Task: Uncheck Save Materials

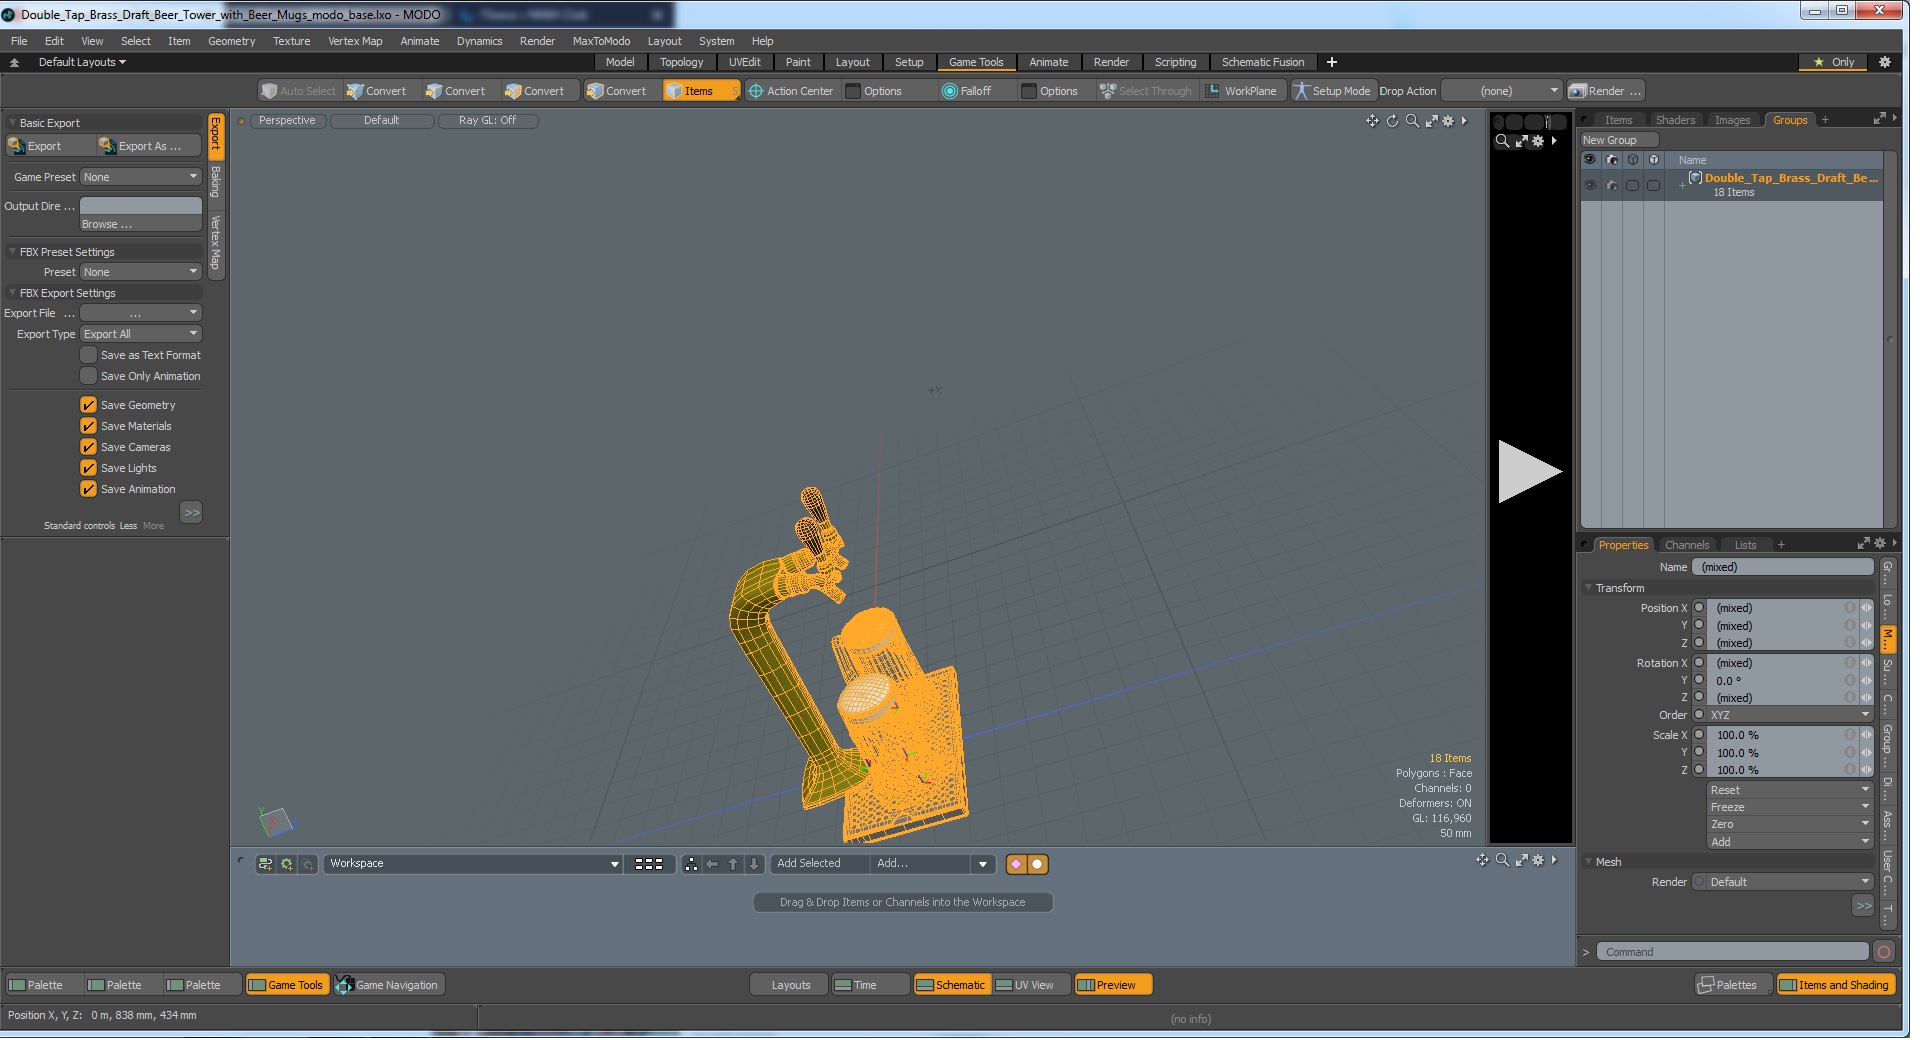Action: [89, 426]
